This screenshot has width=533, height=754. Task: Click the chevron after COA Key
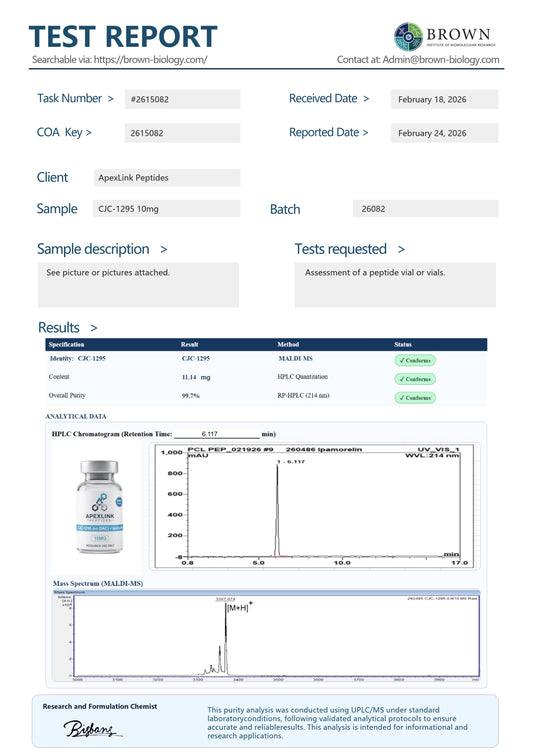pyautogui.click(x=89, y=133)
